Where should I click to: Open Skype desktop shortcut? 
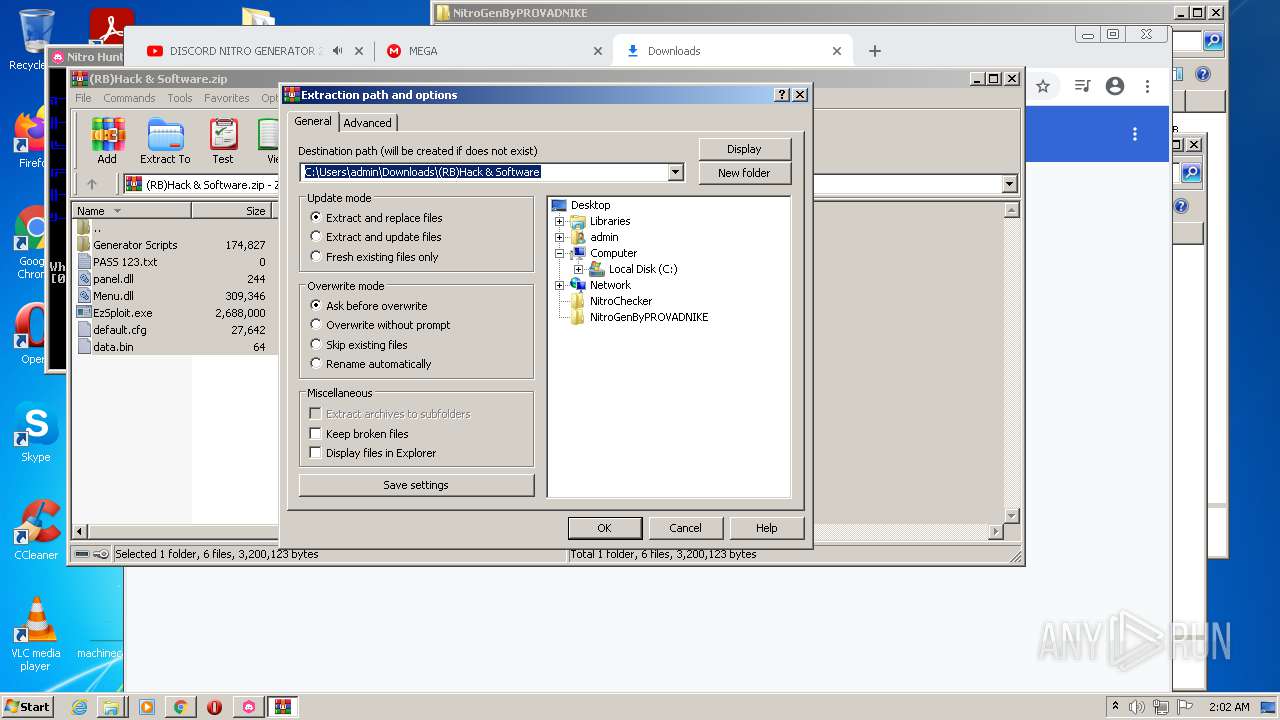click(36, 433)
